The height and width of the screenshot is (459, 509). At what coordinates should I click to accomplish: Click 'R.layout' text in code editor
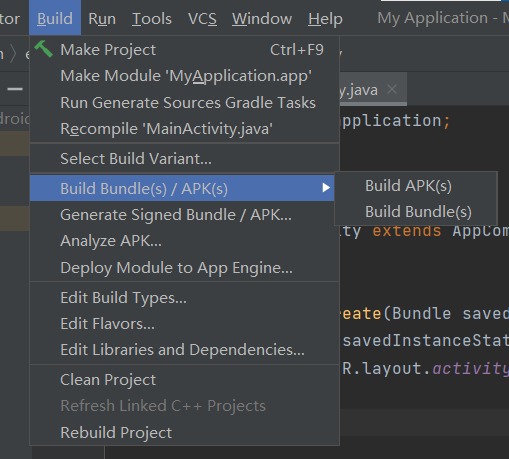pos(382,369)
